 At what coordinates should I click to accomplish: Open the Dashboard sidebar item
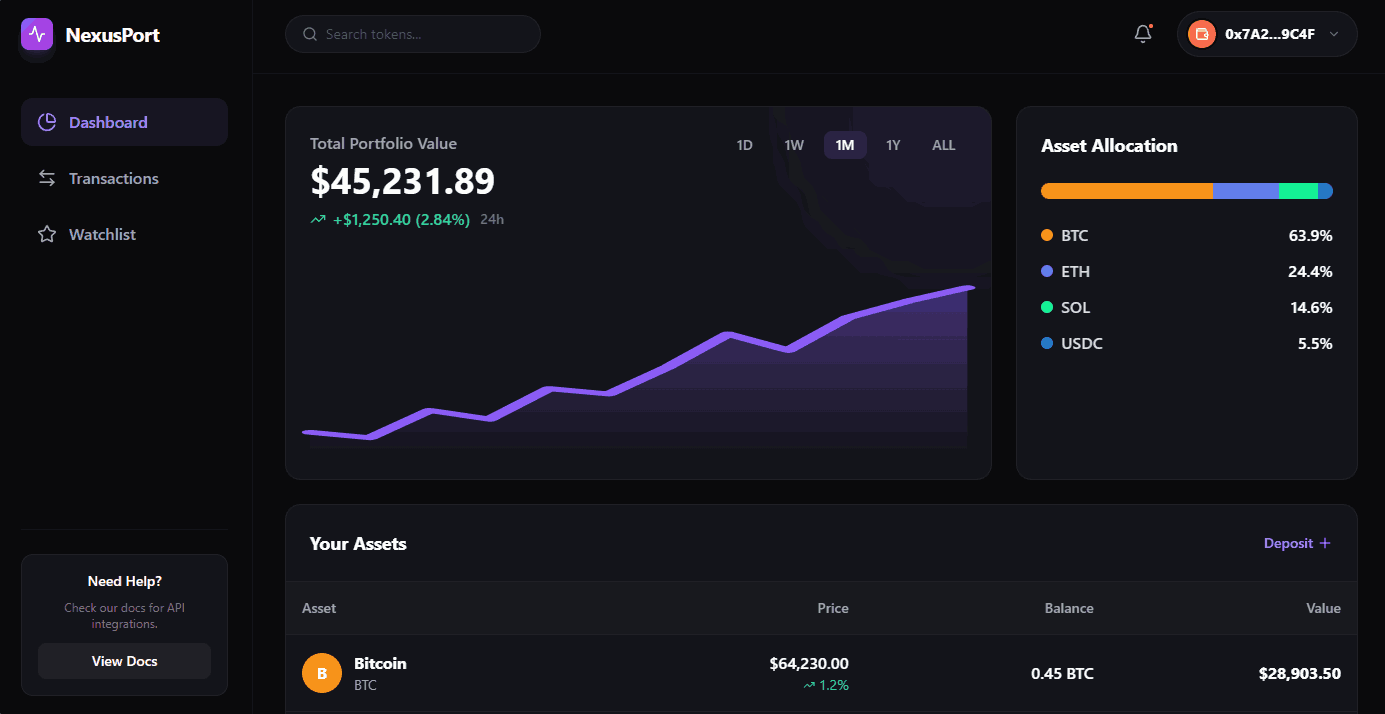click(124, 122)
